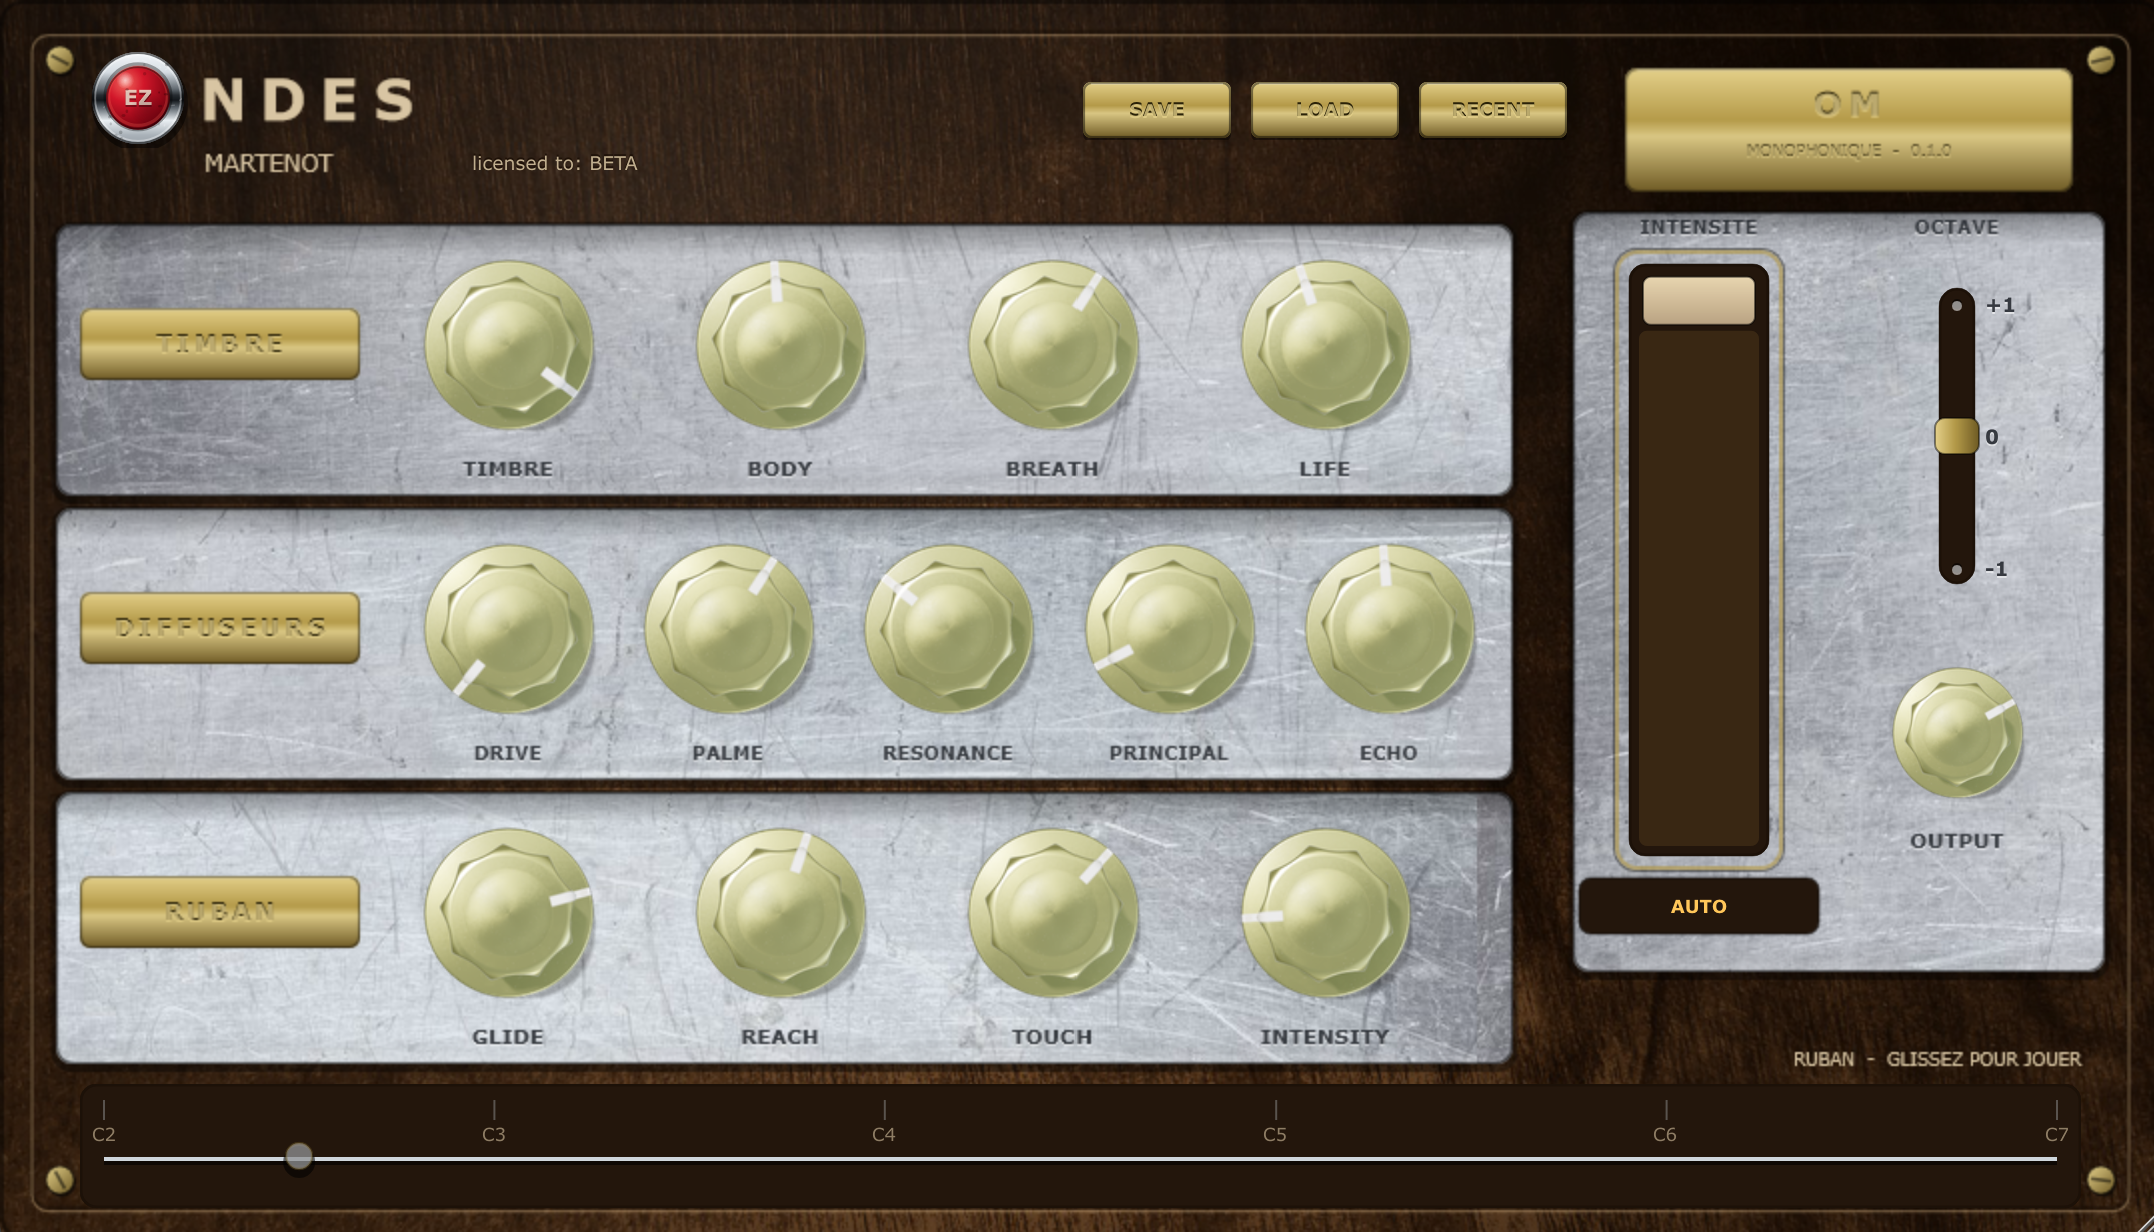Click the OCTAVE slider handle at 0

pos(1956,437)
